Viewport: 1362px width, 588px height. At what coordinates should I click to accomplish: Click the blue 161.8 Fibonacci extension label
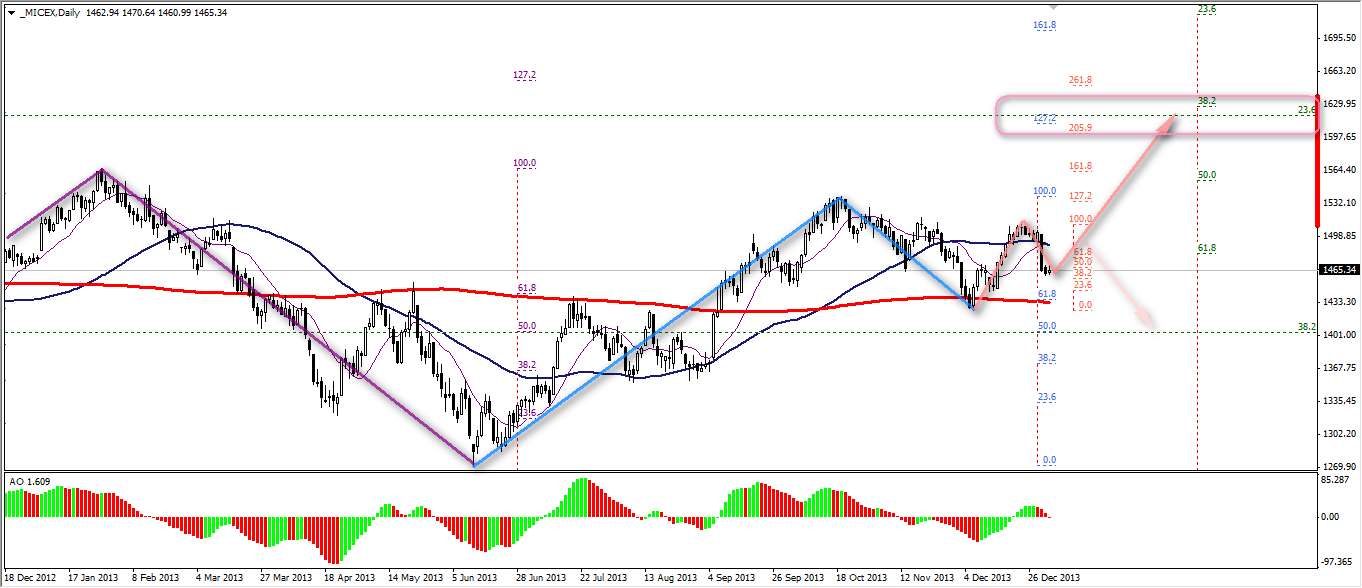[1045, 25]
